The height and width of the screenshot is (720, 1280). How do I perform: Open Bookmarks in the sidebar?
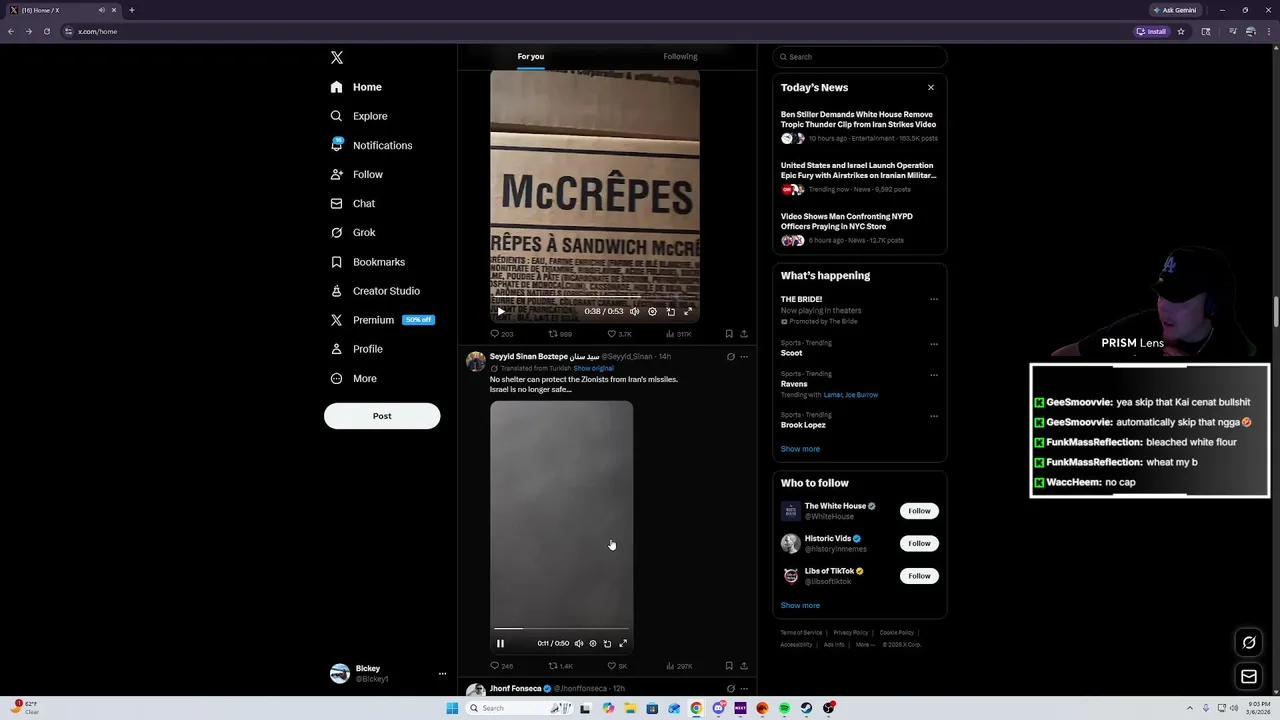pyautogui.click(x=367, y=262)
